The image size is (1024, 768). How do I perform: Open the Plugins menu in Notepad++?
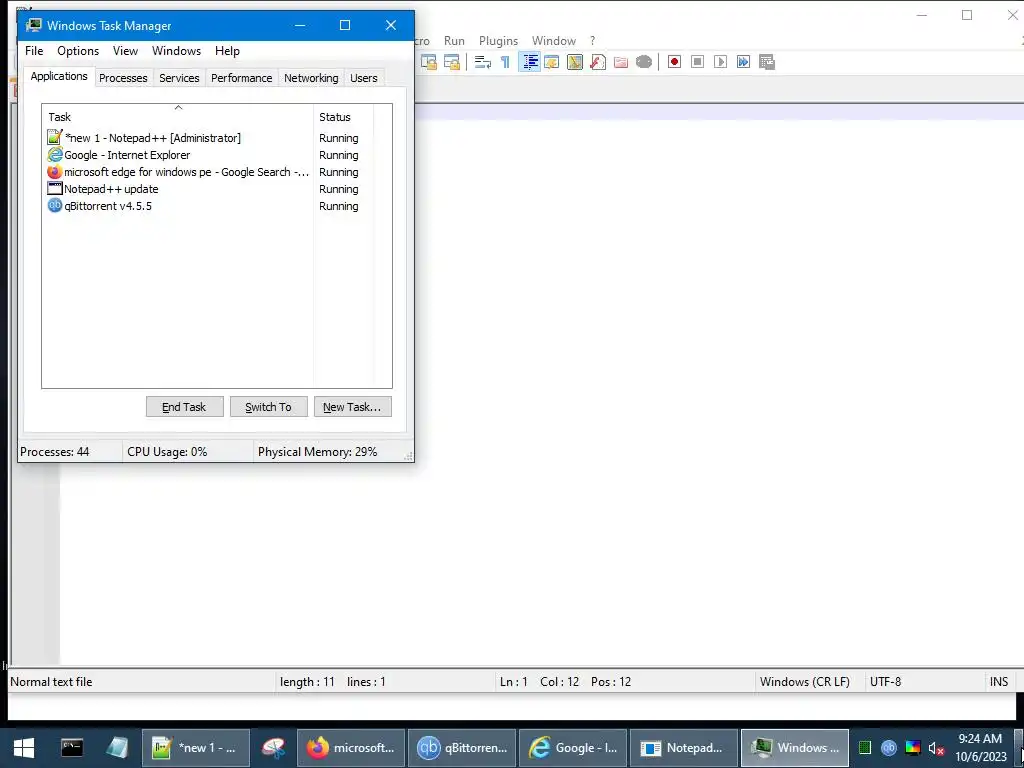coord(498,40)
